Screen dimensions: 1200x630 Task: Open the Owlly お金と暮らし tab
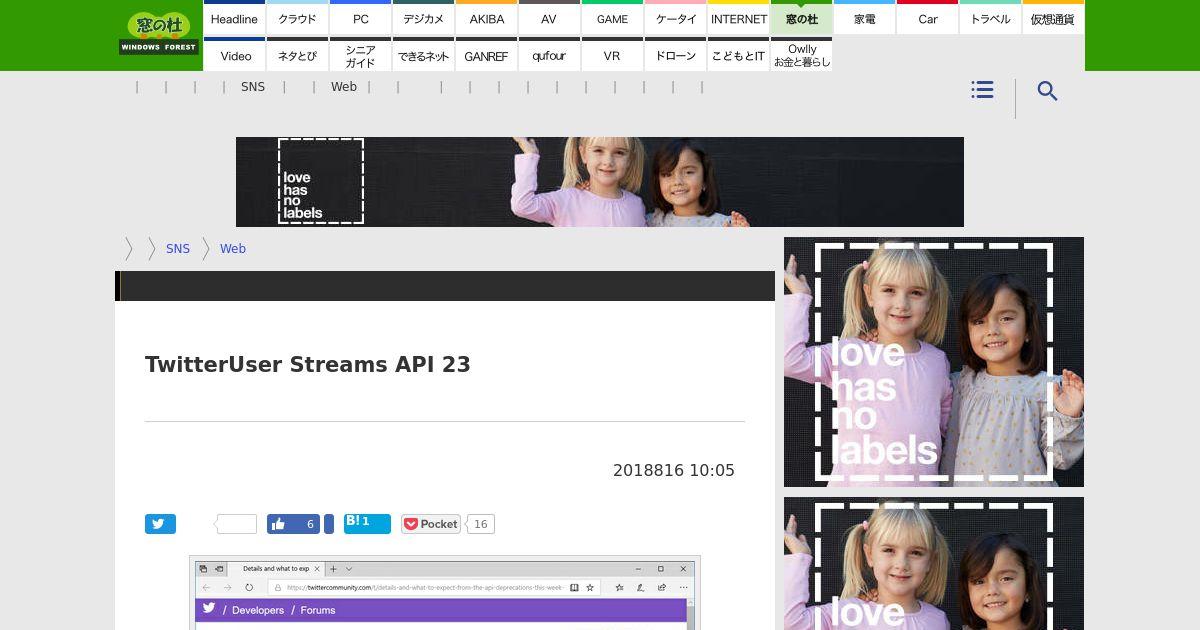pyautogui.click(x=801, y=55)
